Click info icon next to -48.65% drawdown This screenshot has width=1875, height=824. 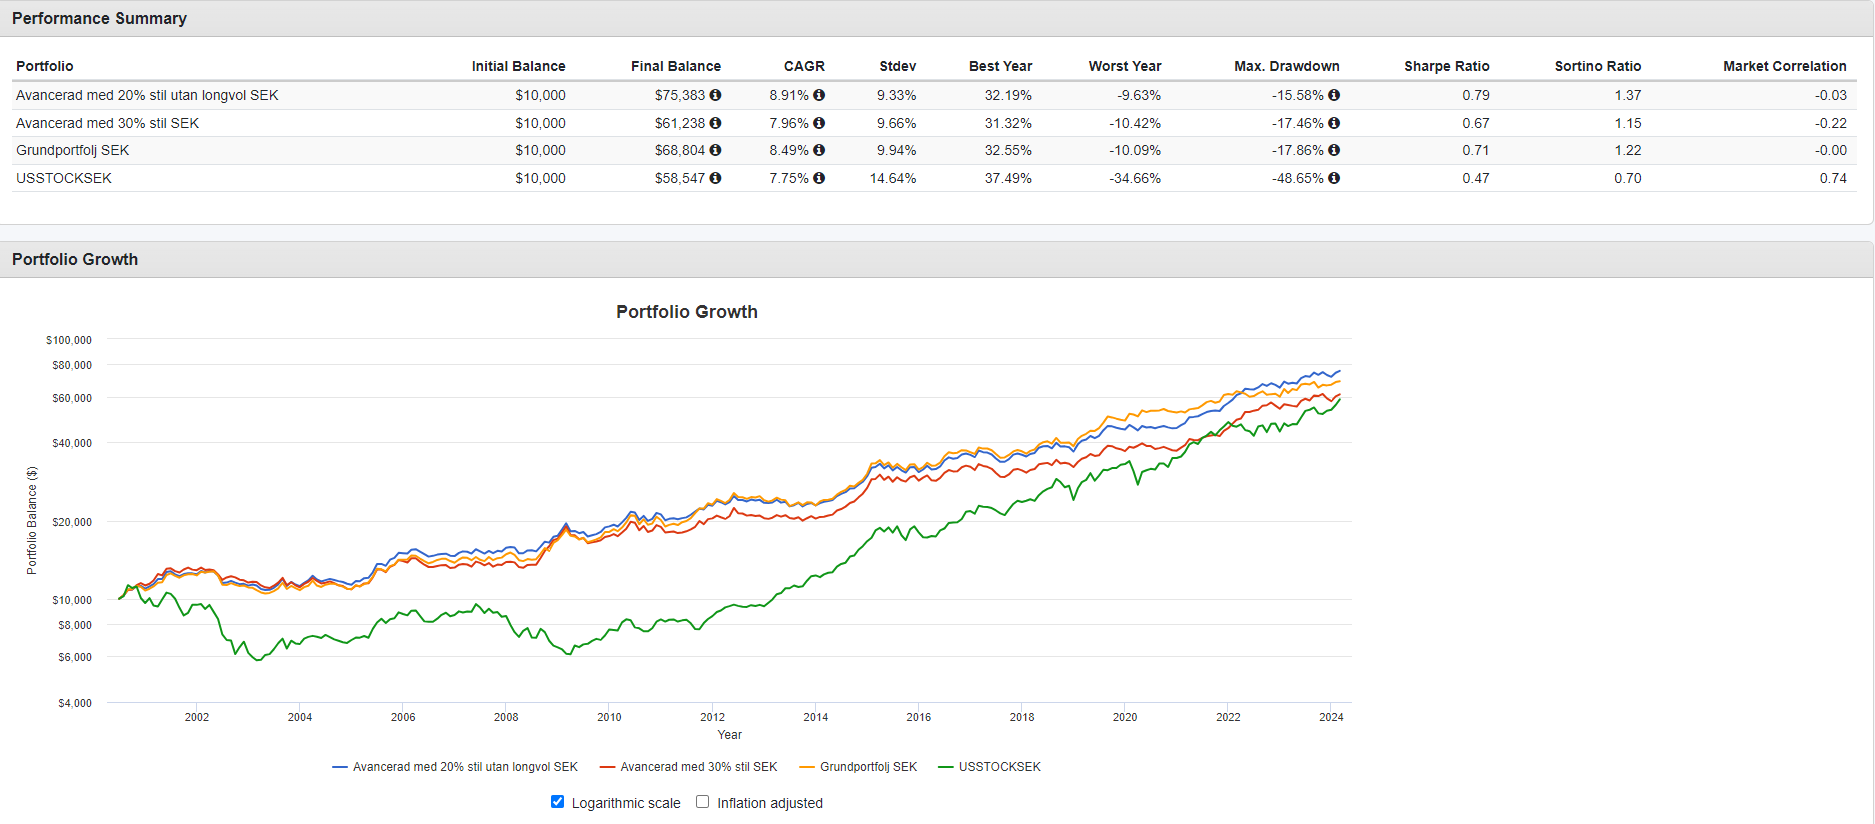tap(1334, 178)
